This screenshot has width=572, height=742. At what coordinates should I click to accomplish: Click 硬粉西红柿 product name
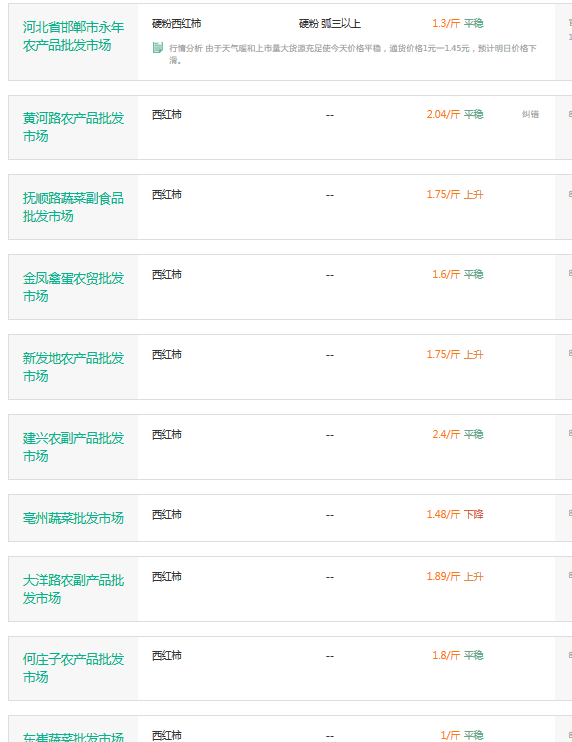pos(176,23)
